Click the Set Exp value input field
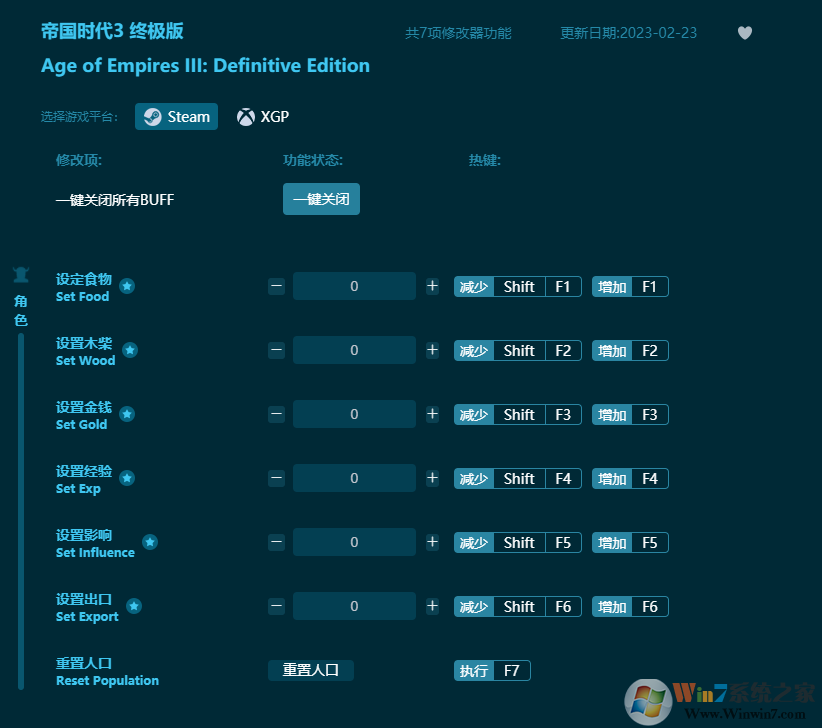Screen dimensions: 822x728 pyautogui.click(x=354, y=478)
